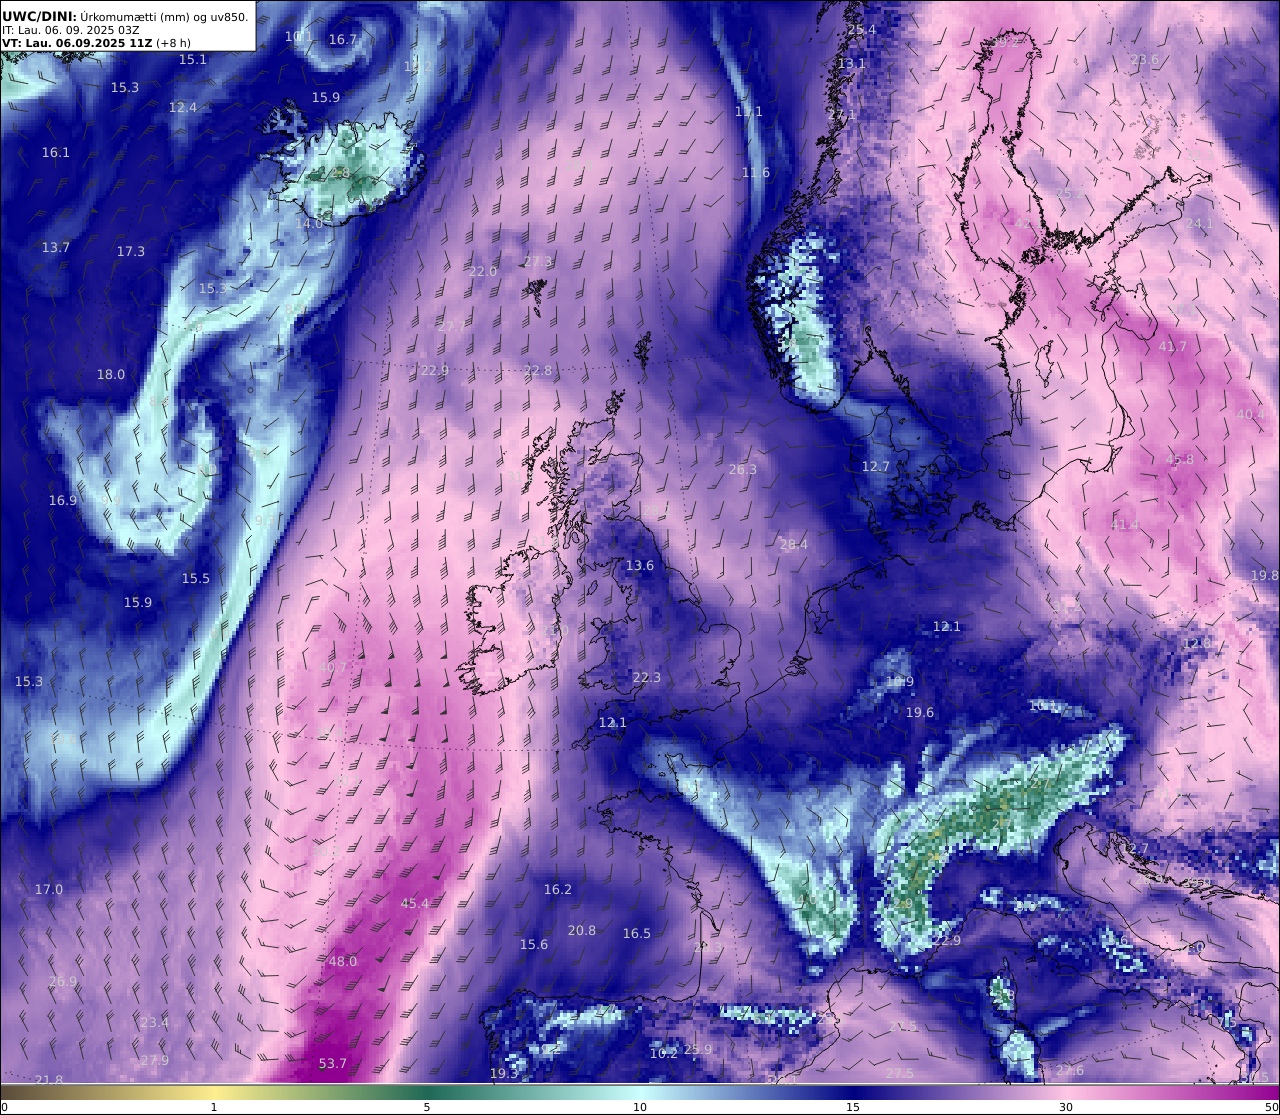Click the 53.7 value on the map

(x=333, y=1063)
